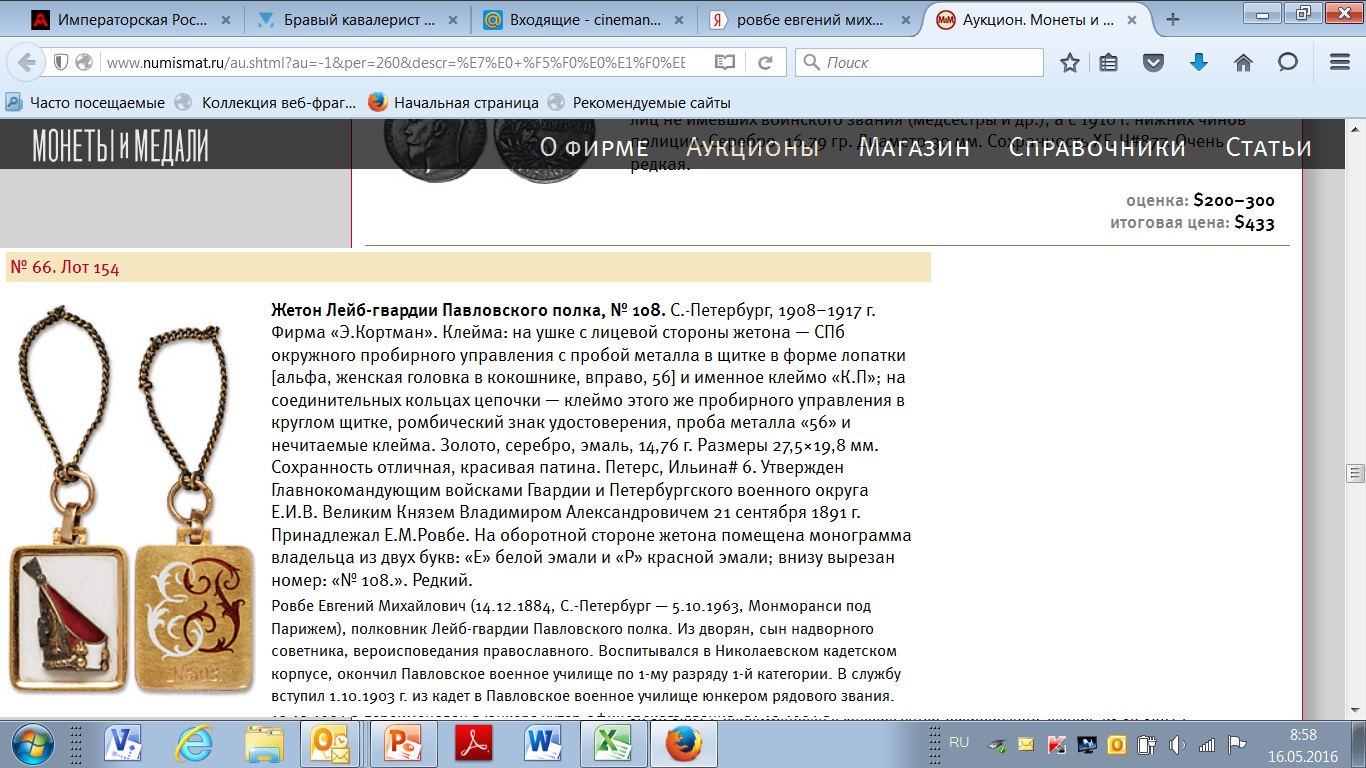
Task: Open network signal tray icon
Action: tap(1207, 744)
